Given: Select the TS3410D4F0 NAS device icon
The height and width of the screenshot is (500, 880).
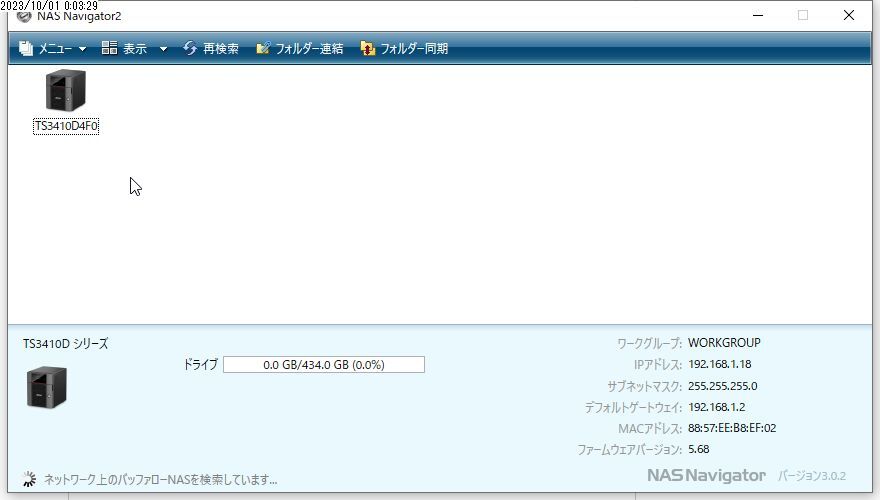Looking at the screenshot, I should 66,90.
